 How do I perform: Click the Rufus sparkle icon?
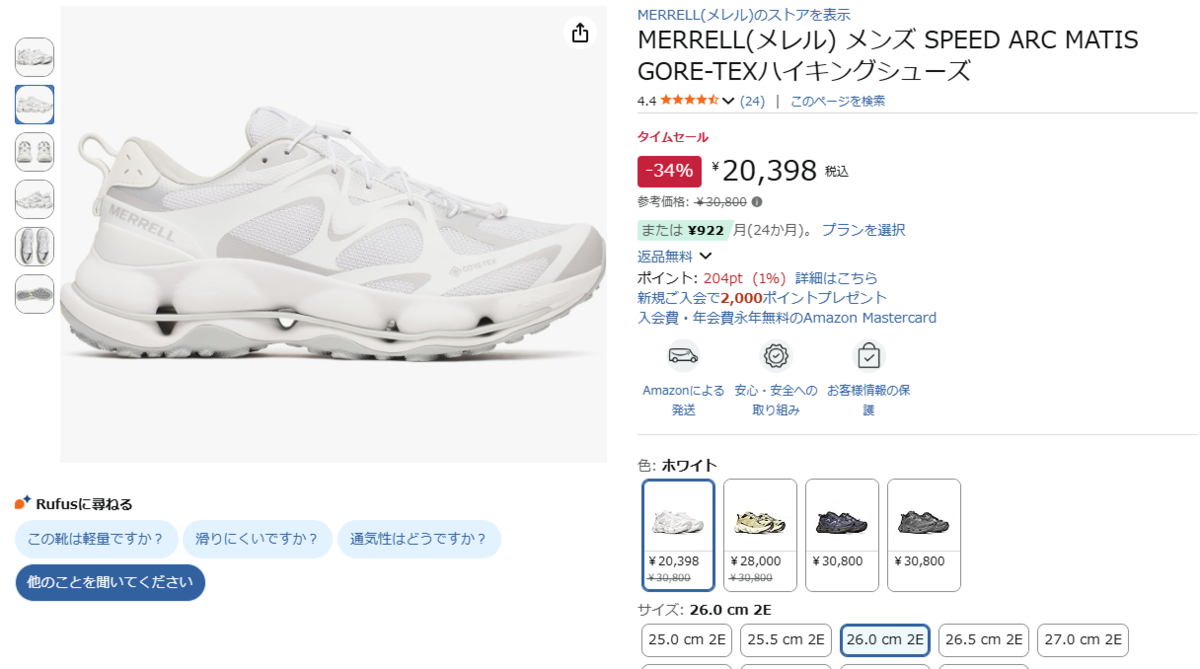[23, 503]
